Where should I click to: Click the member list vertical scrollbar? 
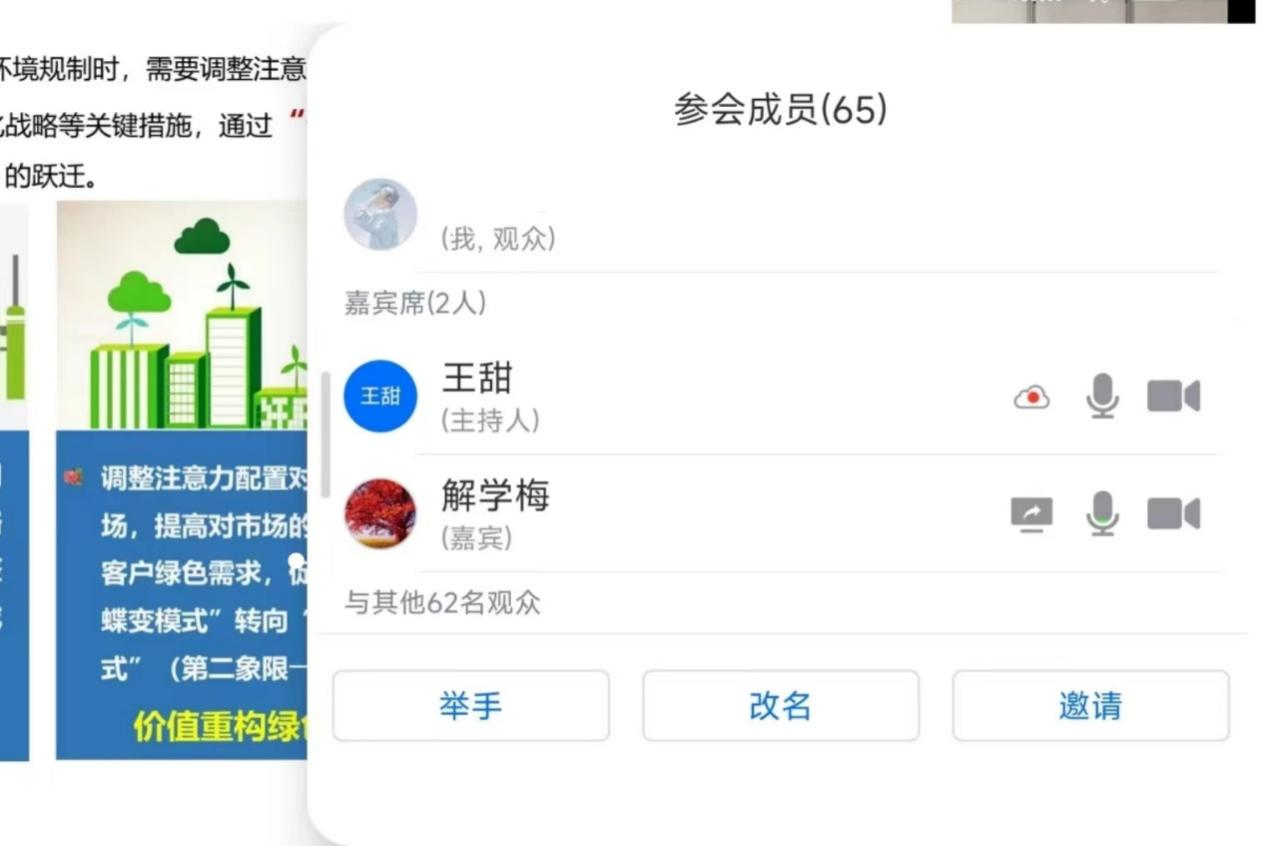(x=325, y=435)
